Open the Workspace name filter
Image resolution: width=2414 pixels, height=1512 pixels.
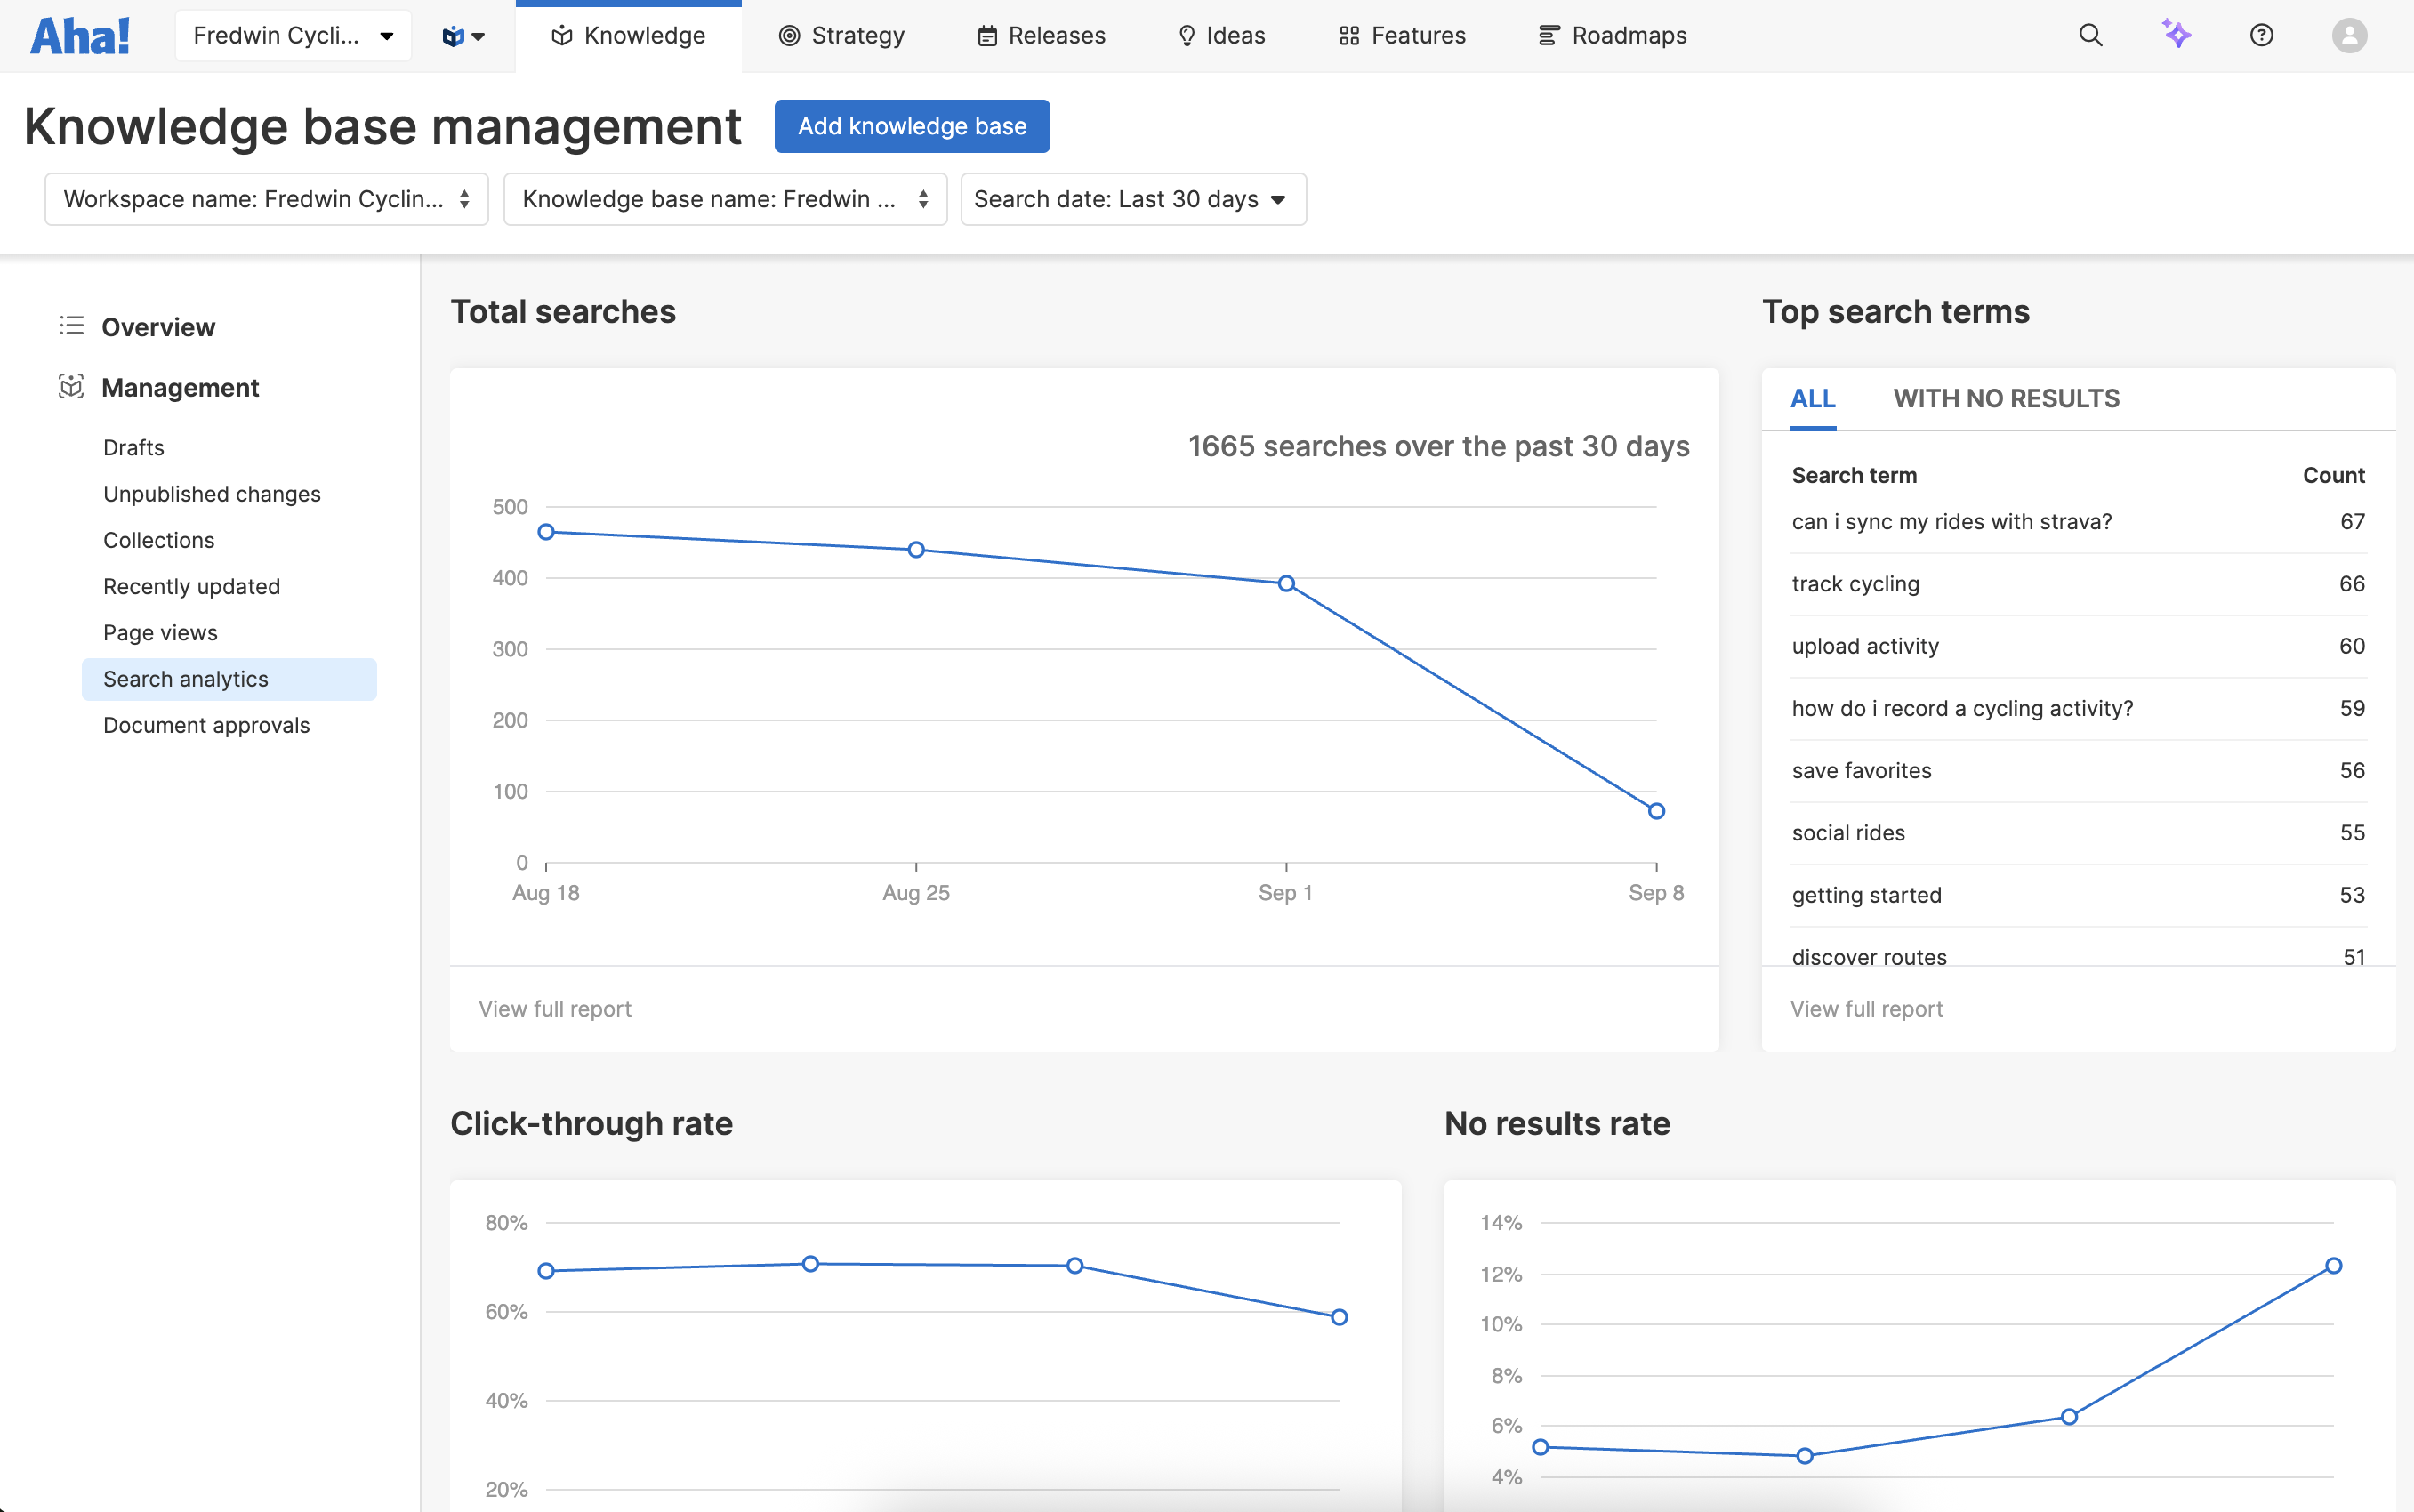[x=266, y=199]
